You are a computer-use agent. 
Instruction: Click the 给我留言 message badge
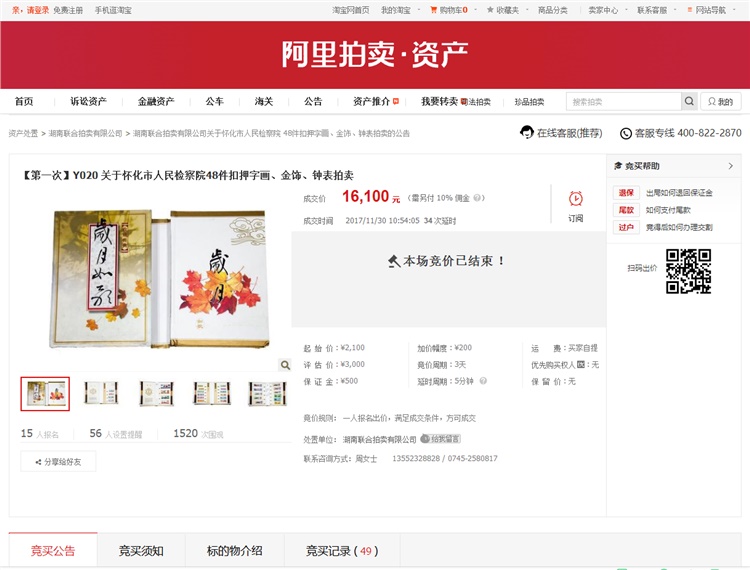tap(440, 439)
